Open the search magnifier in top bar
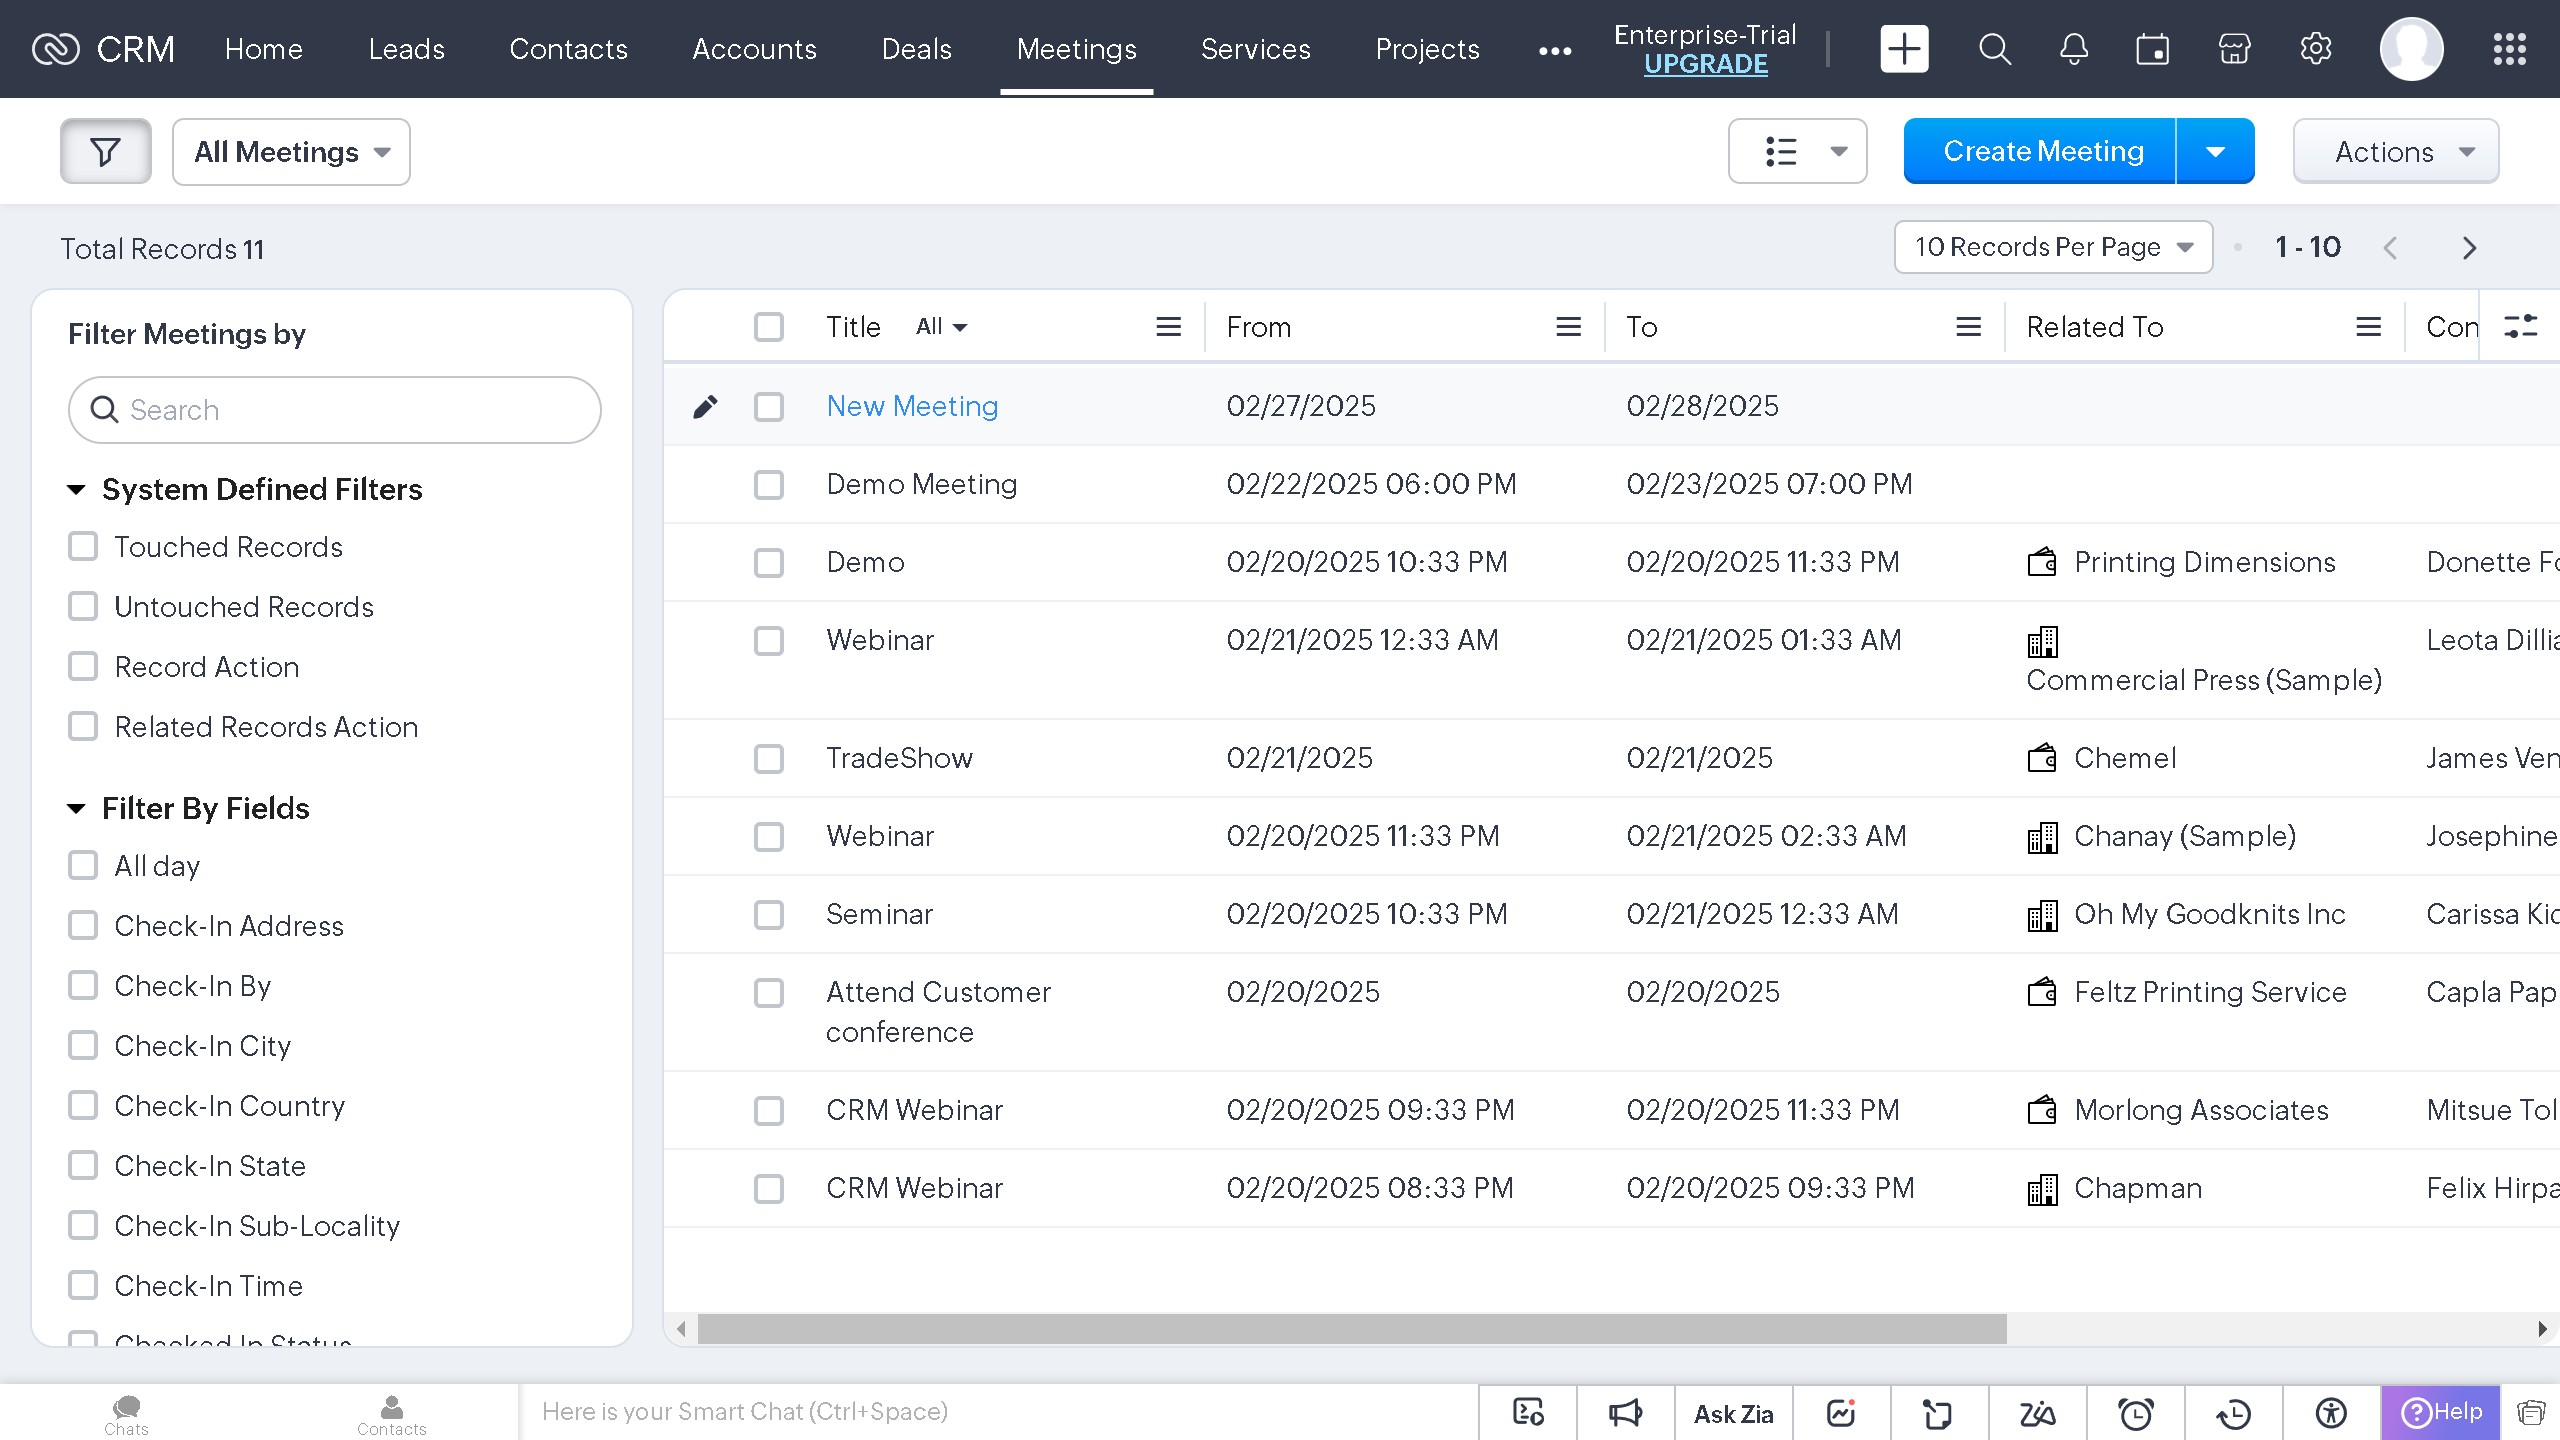This screenshot has width=2560, height=1440. (x=1994, y=49)
